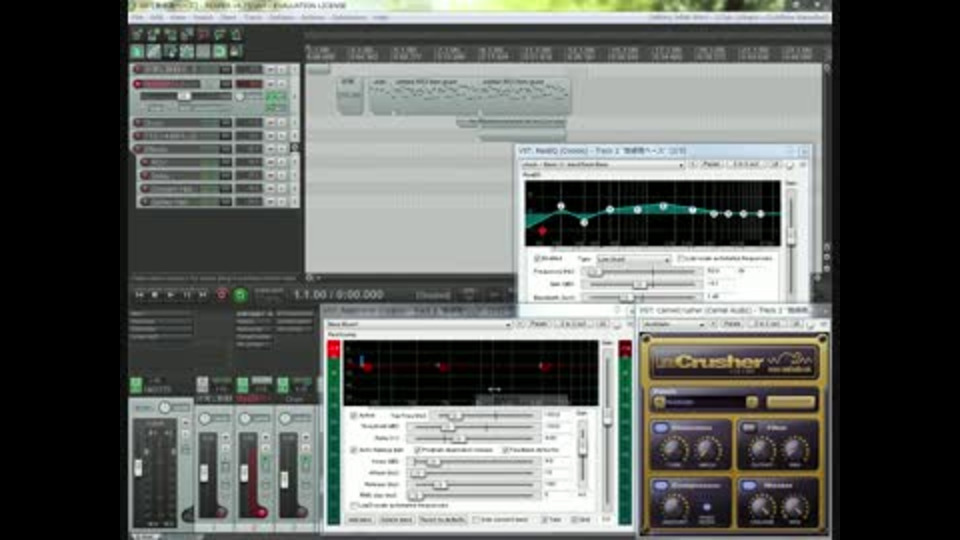This screenshot has width=960, height=540.
Task: Open the ReaEQ band Type dropdown
Action: pyautogui.click(x=633, y=259)
